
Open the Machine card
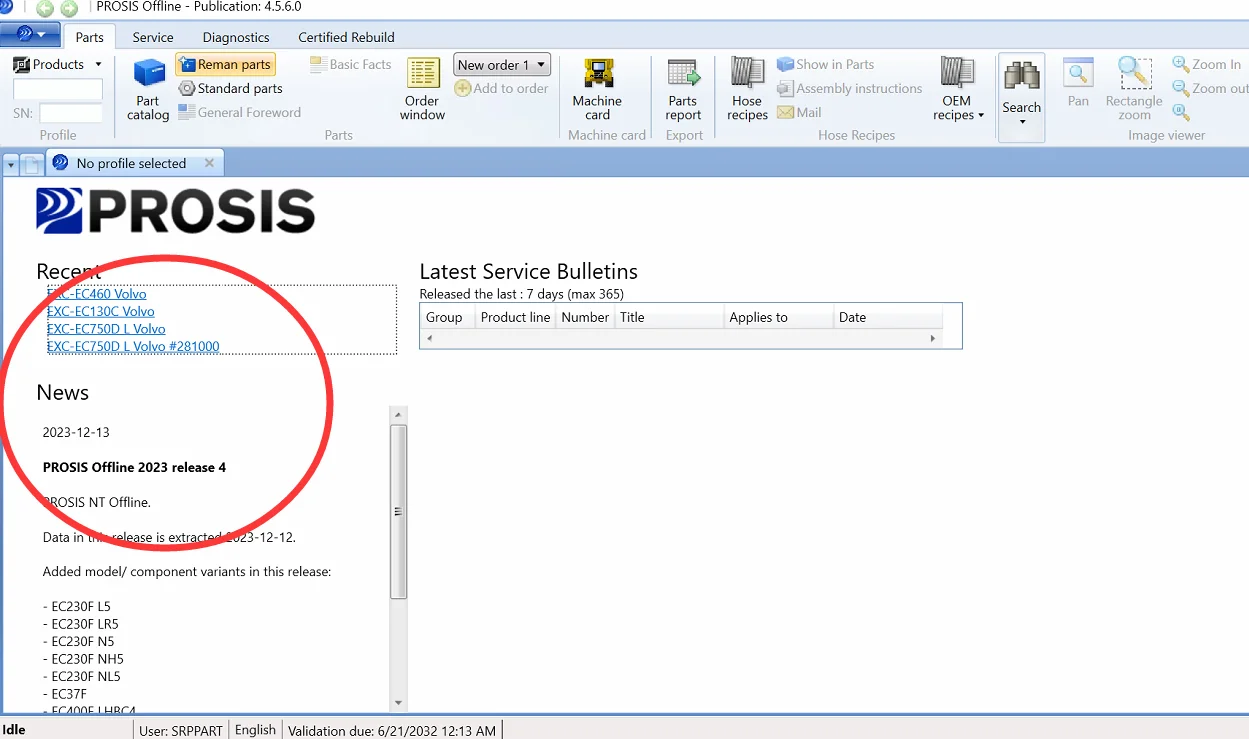pyautogui.click(x=597, y=89)
